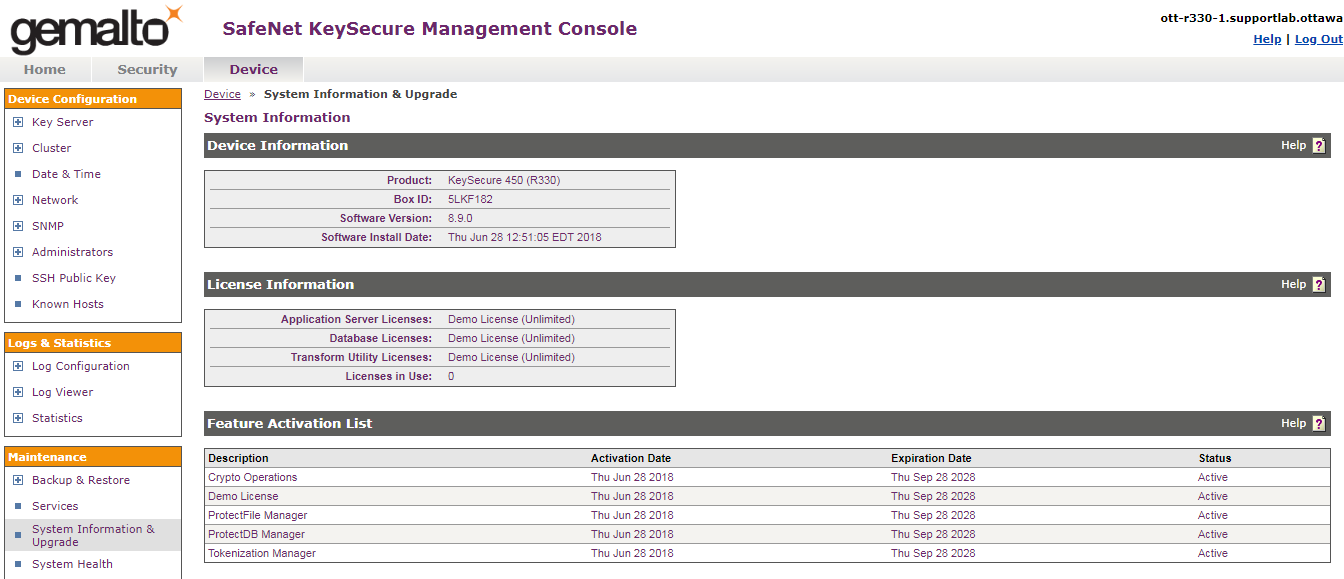Viewport: 1344px width, 579px height.
Task: Expand the Key Server tree node
Action: coord(18,122)
